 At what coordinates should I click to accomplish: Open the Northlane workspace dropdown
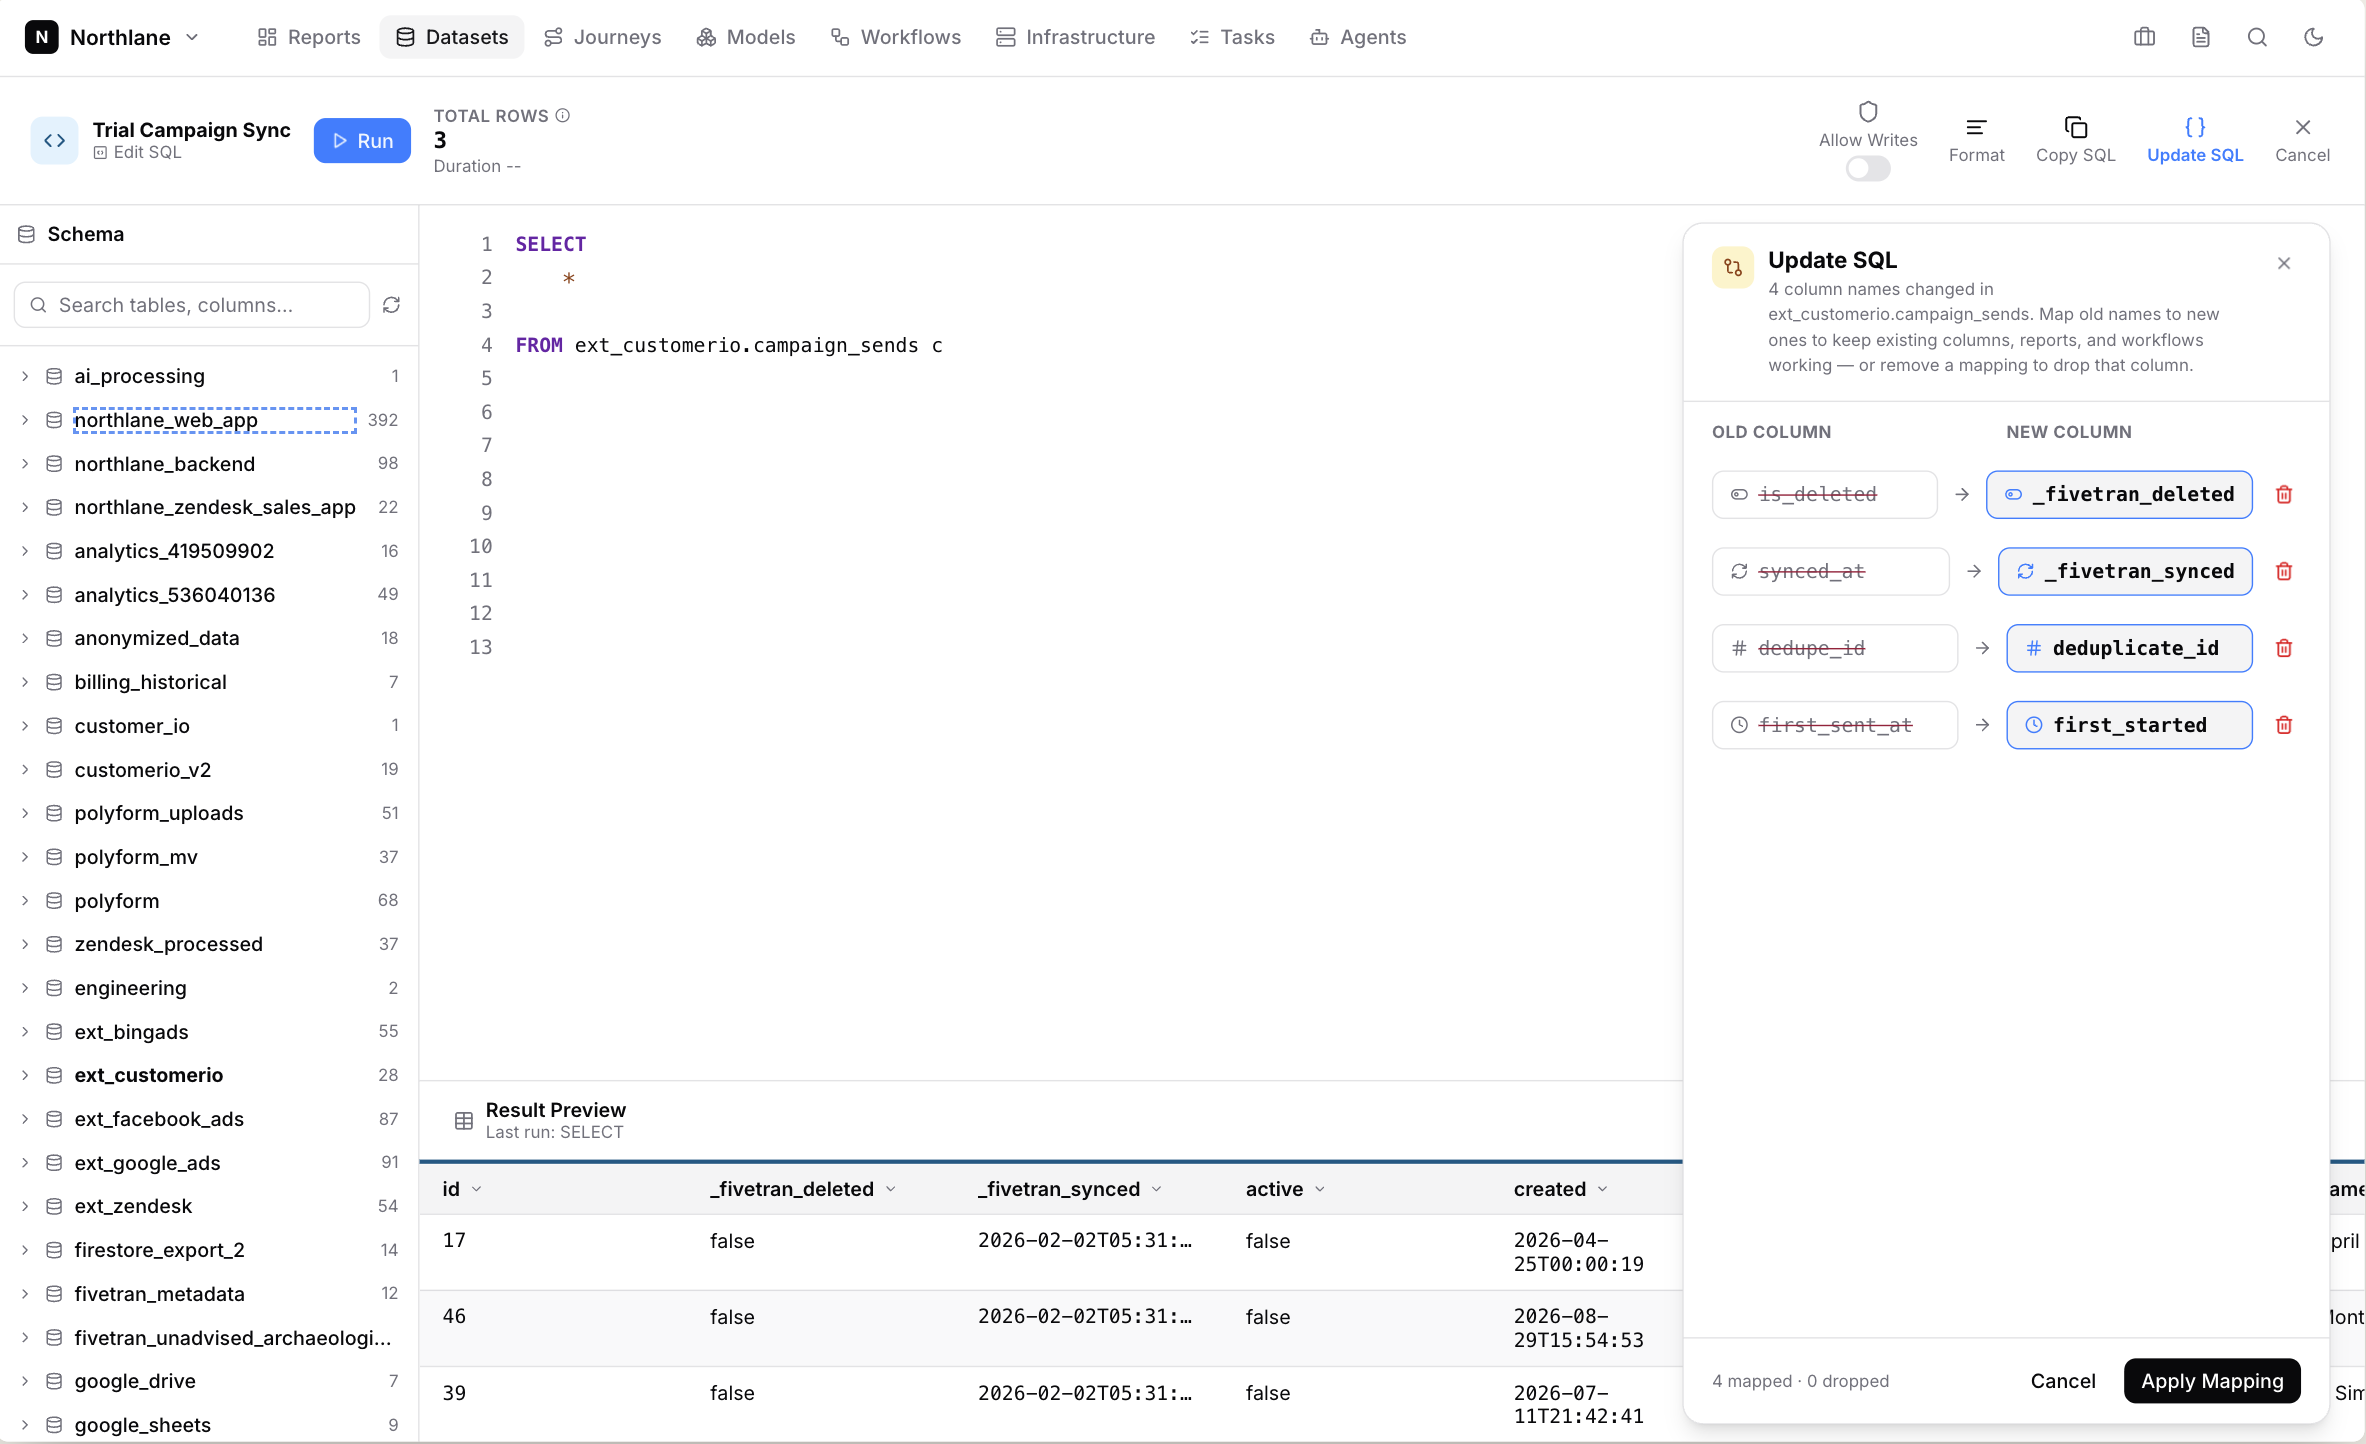192,37
